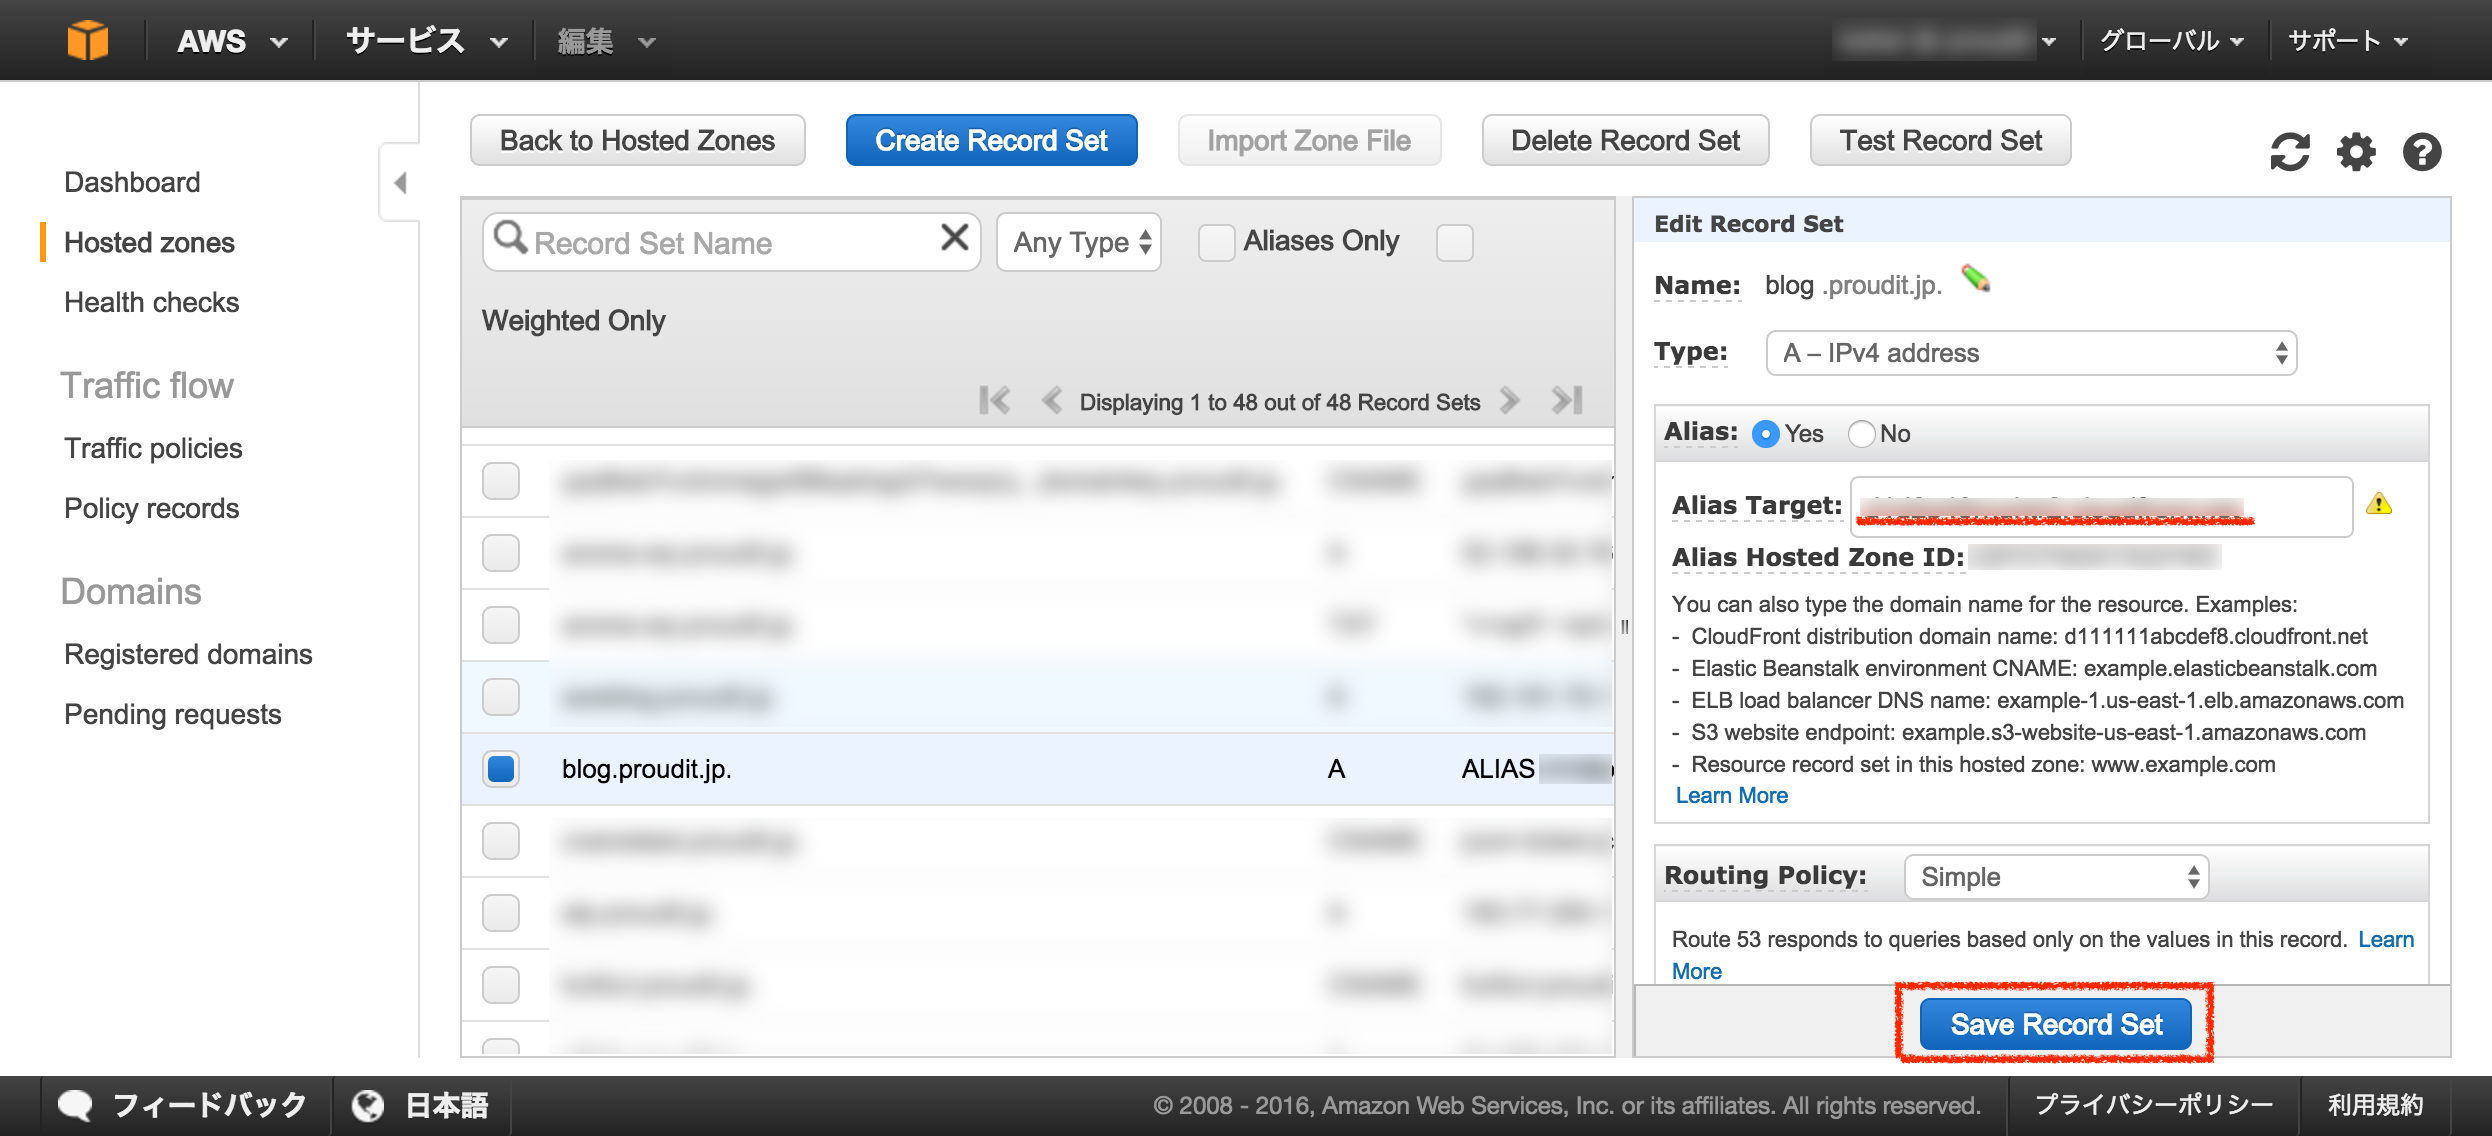Image resolution: width=2492 pixels, height=1136 pixels.
Task: Click Create Record Set button
Action: point(991,140)
